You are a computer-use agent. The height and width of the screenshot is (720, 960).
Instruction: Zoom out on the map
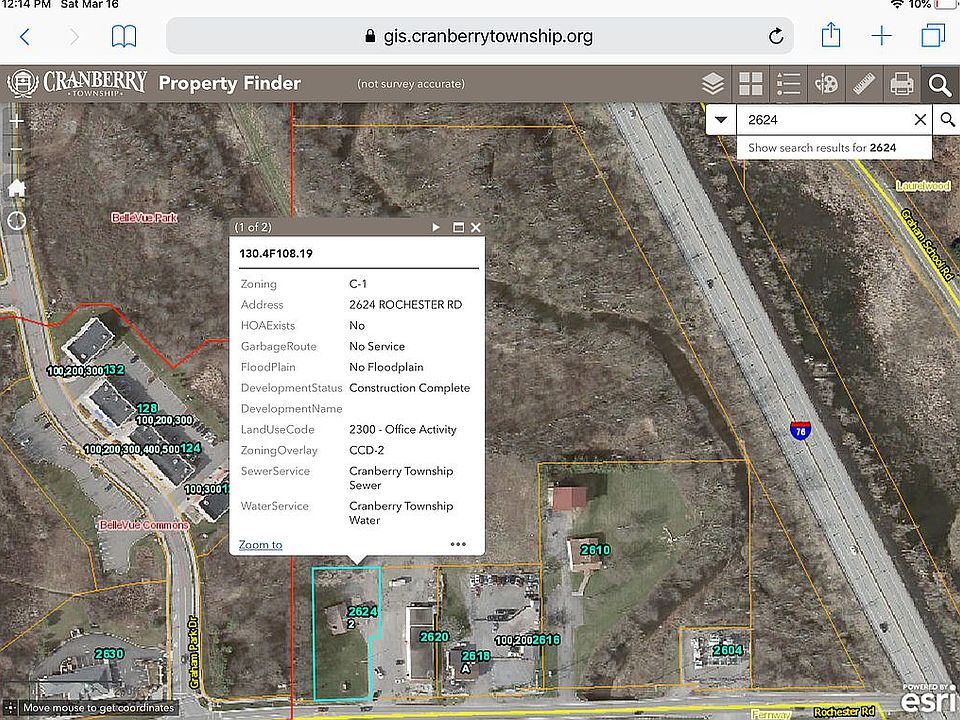click(16, 152)
